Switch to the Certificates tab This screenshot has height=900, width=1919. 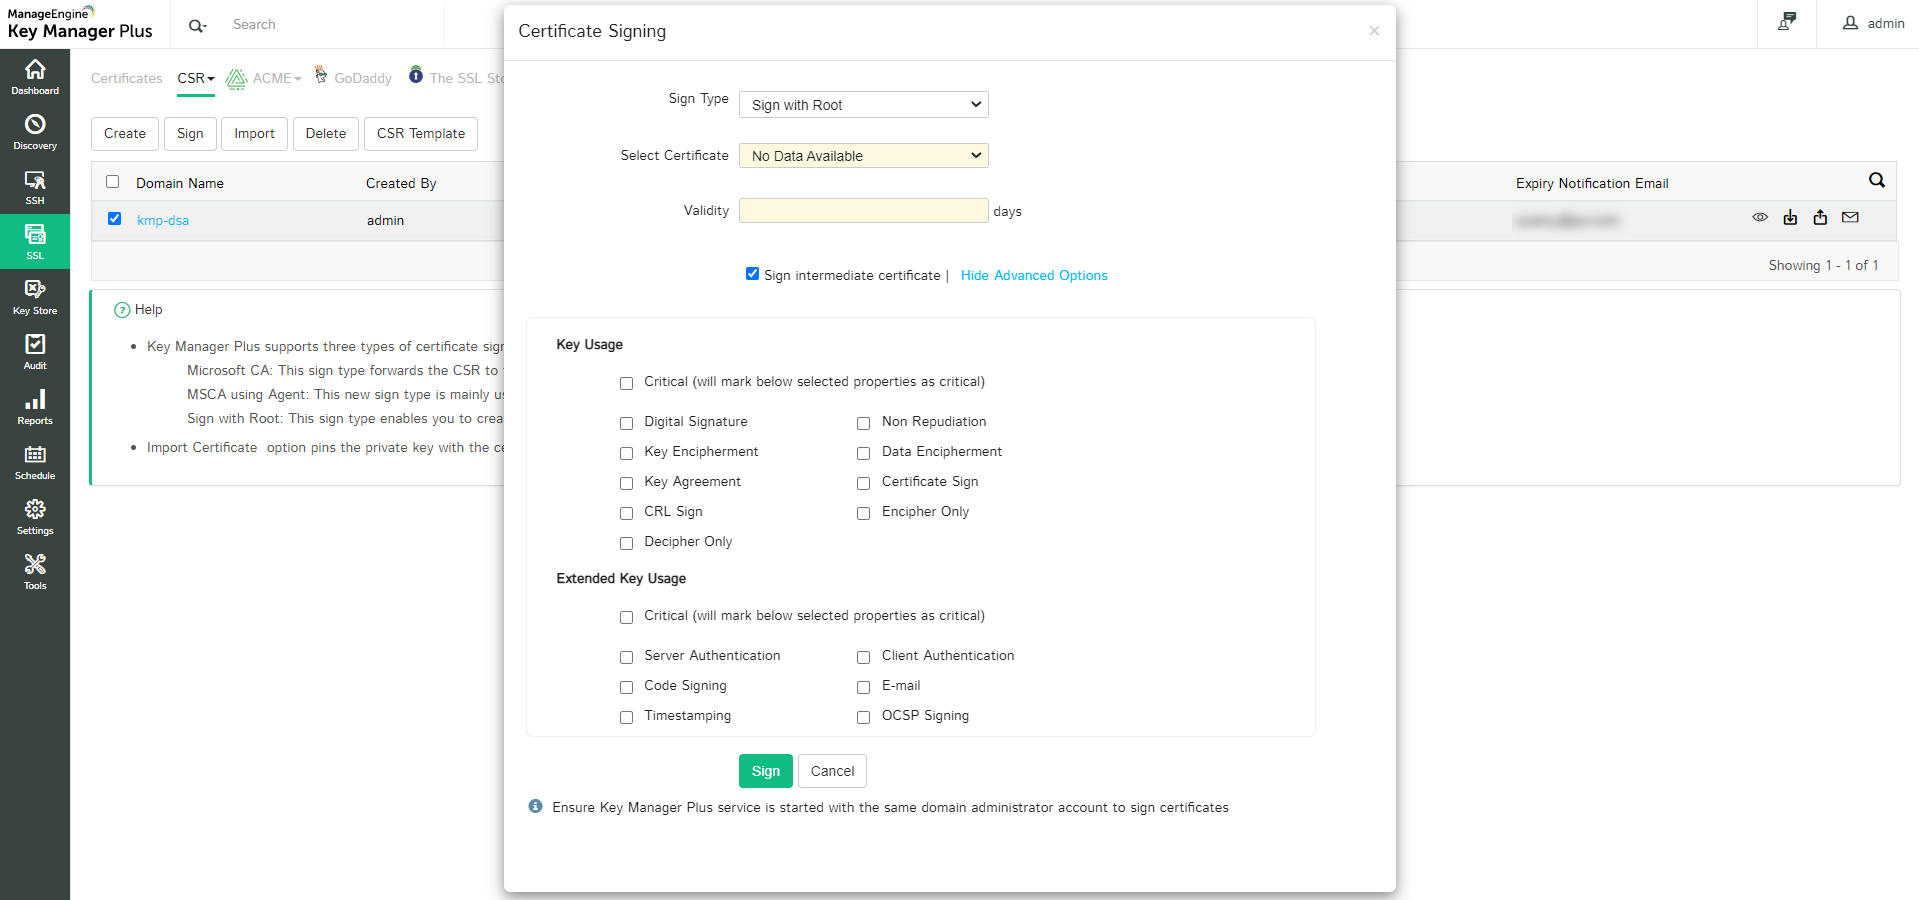coord(126,78)
